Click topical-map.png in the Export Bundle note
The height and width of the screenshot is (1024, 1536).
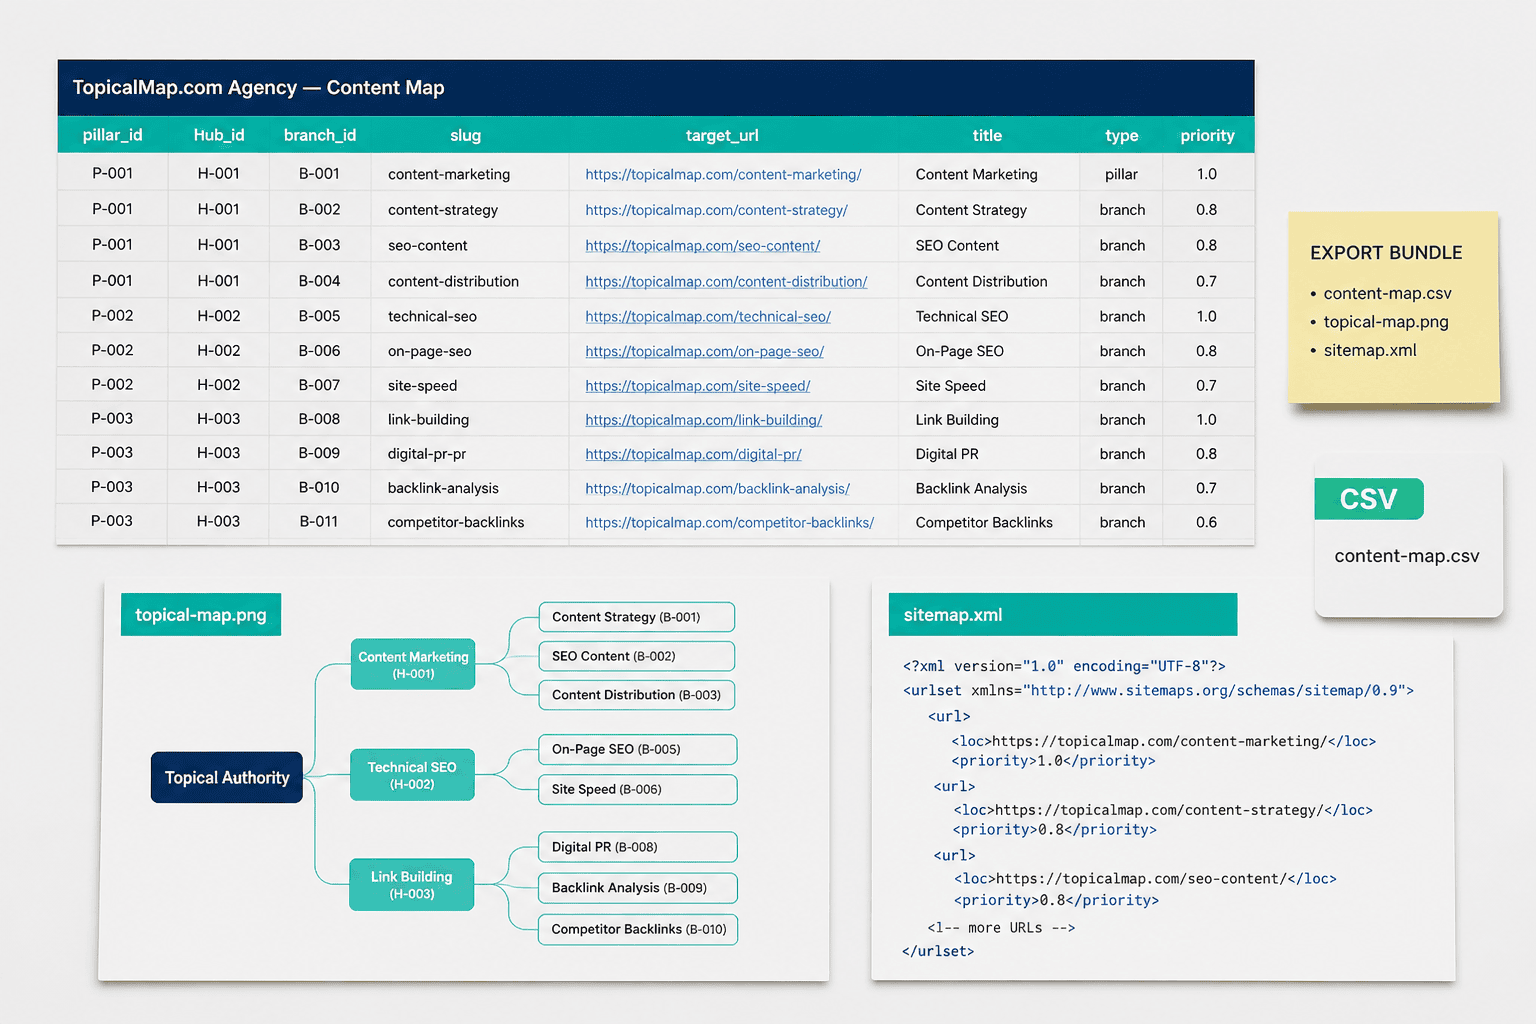pos(1386,322)
